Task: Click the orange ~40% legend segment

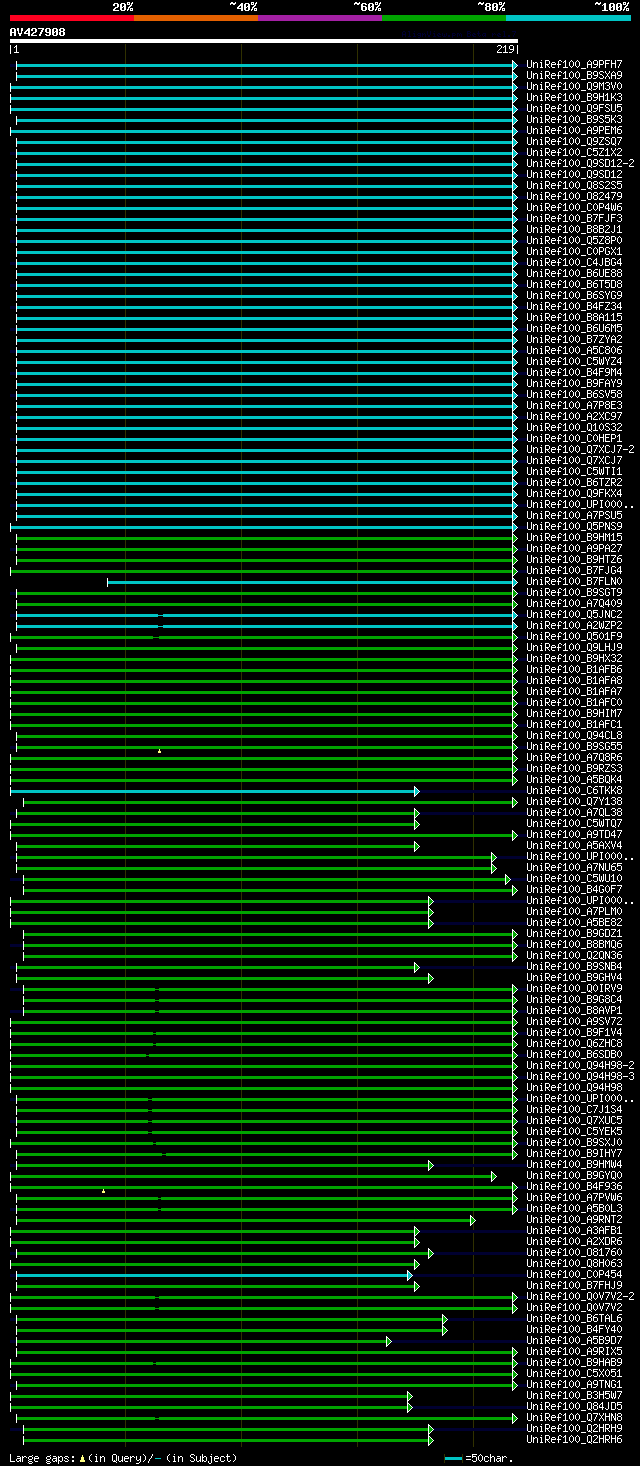Action: tap(196, 17)
